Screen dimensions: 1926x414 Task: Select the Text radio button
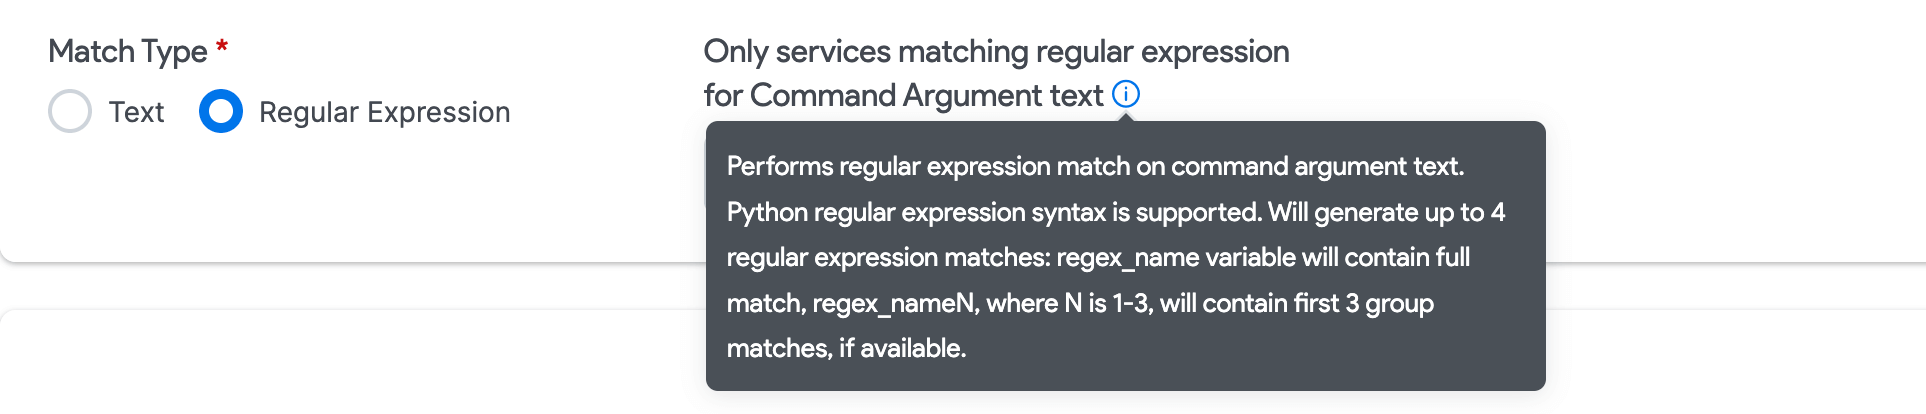tap(70, 111)
